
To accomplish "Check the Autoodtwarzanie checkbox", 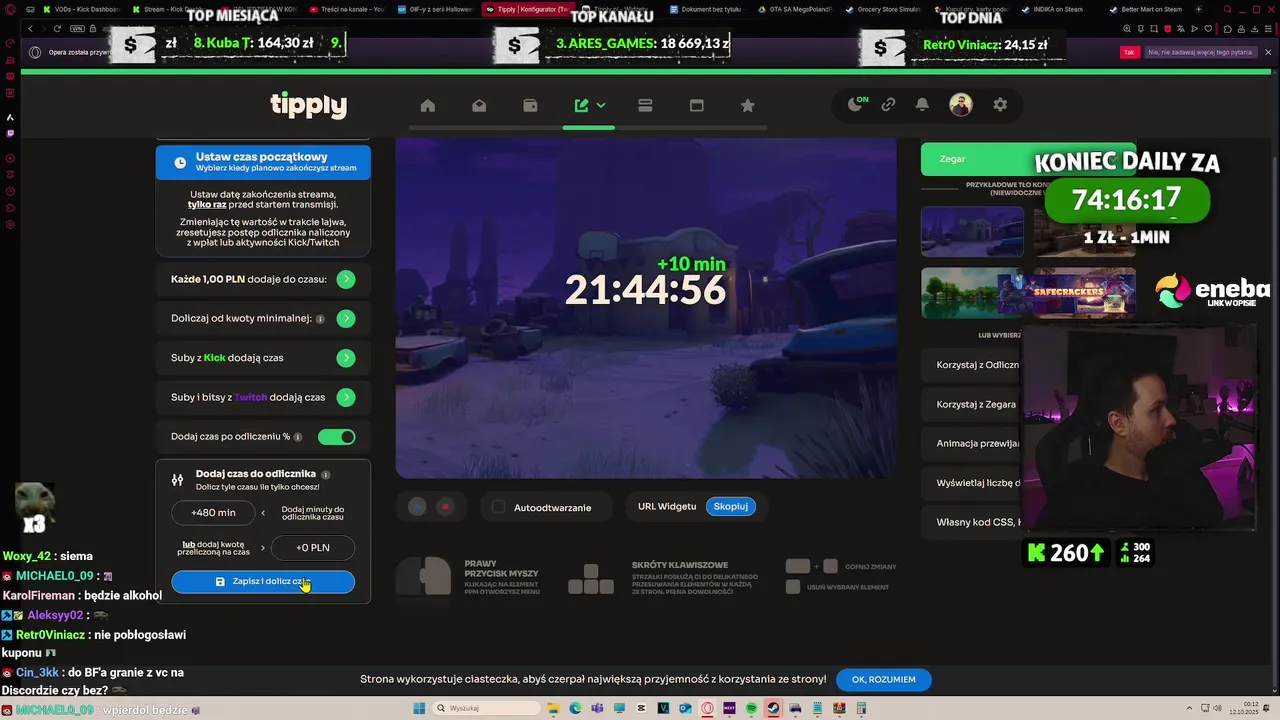I will click(499, 507).
